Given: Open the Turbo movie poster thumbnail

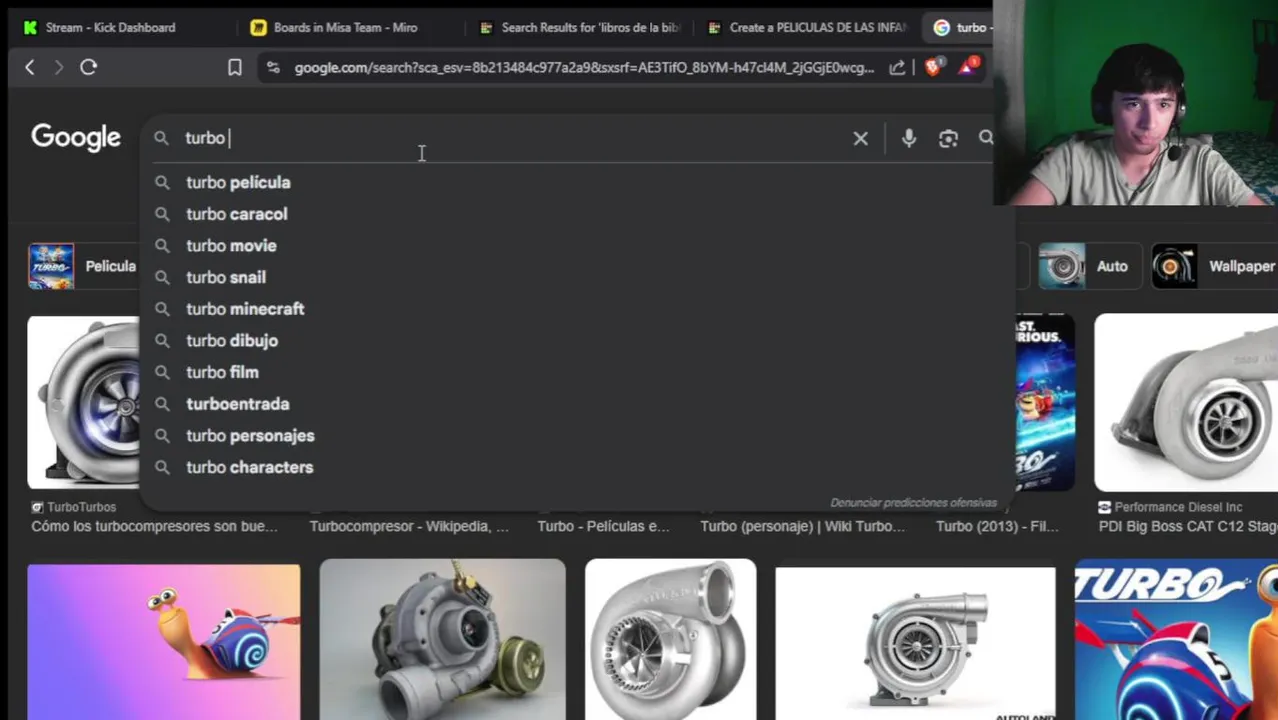Looking at the screenshot, I should pyautogui.click(x=1045, y=402).
